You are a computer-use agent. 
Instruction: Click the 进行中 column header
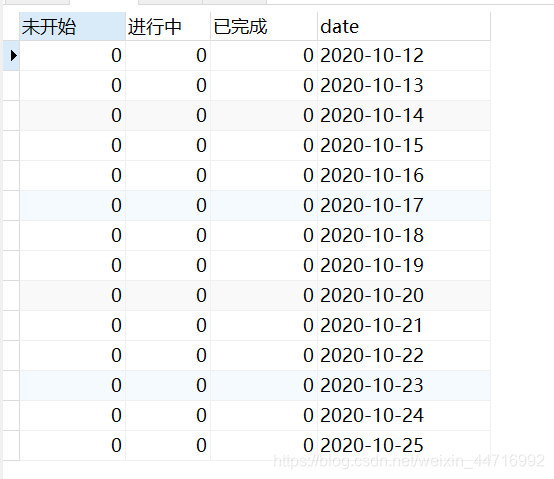tap(168, 26)
